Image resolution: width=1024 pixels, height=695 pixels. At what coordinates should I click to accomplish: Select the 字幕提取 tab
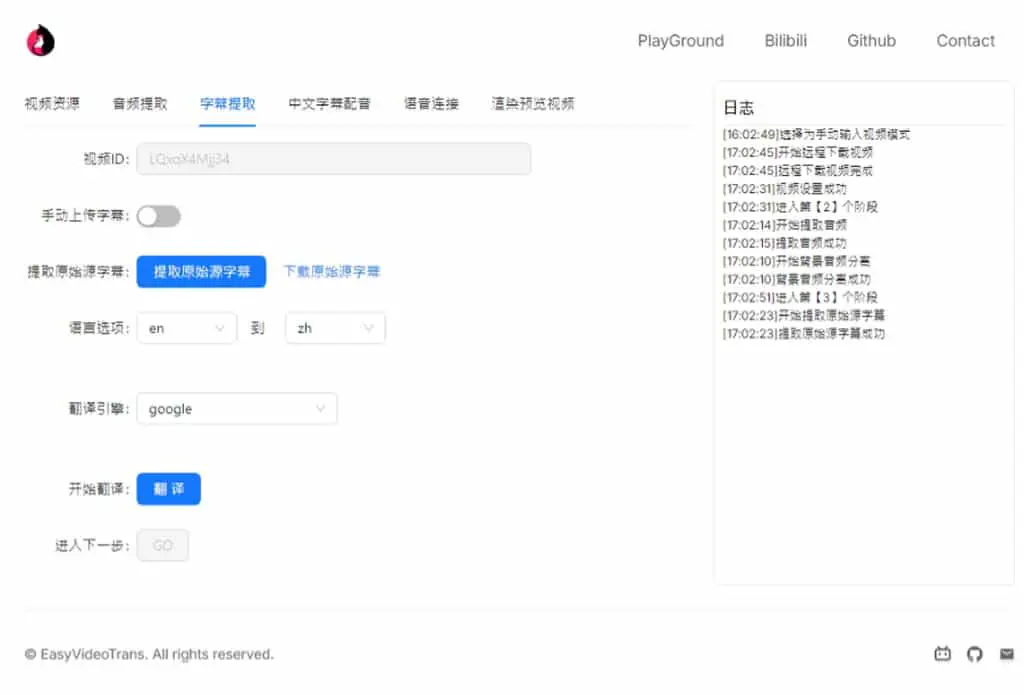[227, 103]
